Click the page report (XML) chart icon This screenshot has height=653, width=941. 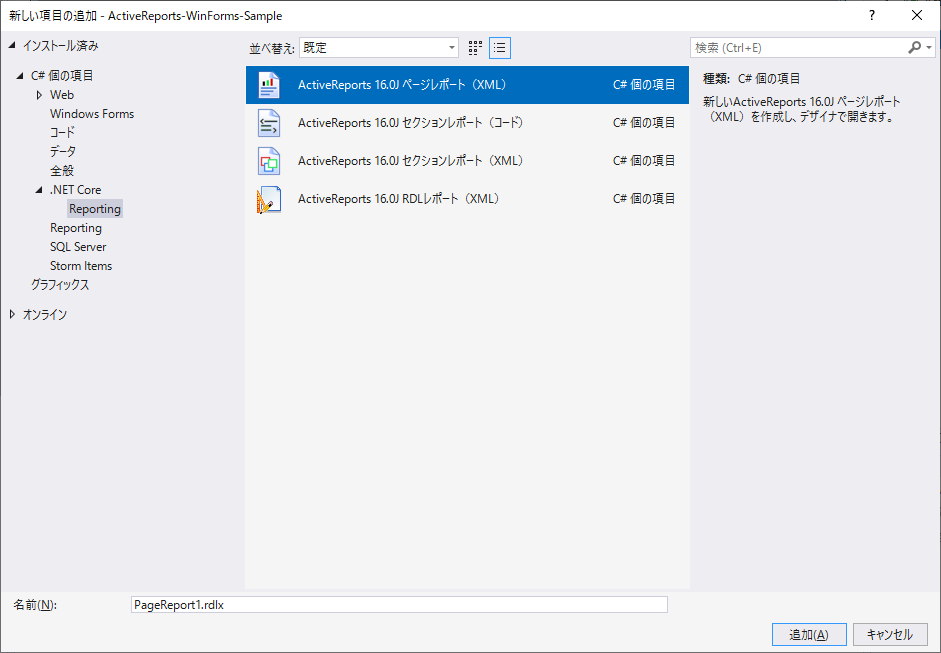269,85
